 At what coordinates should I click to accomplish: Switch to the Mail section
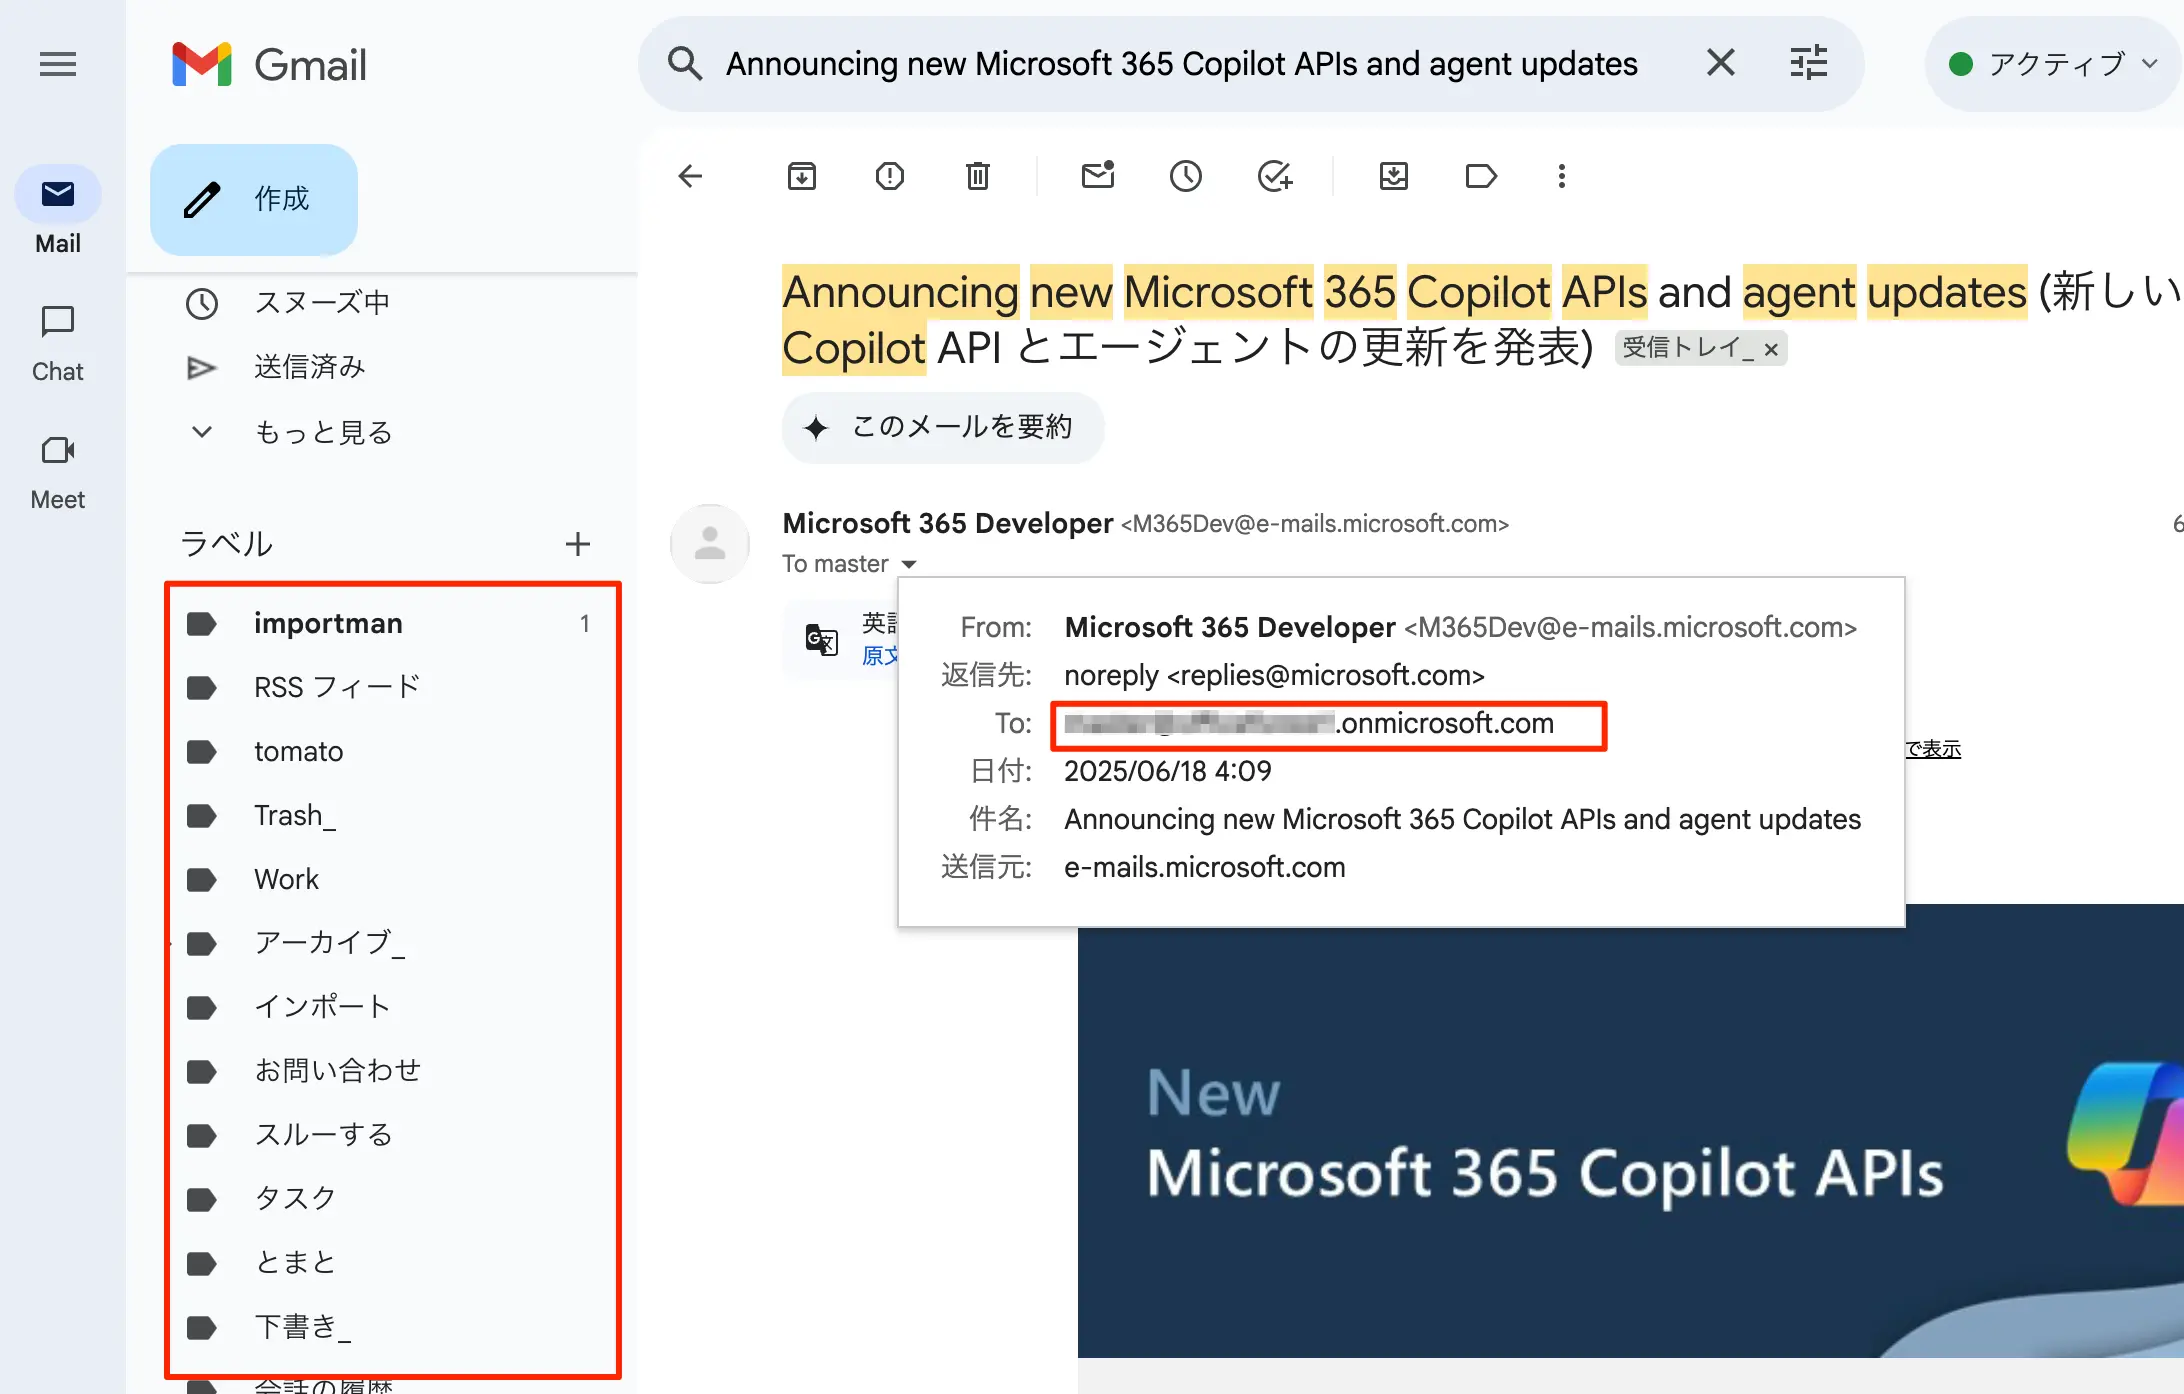(x=58, y=211)
